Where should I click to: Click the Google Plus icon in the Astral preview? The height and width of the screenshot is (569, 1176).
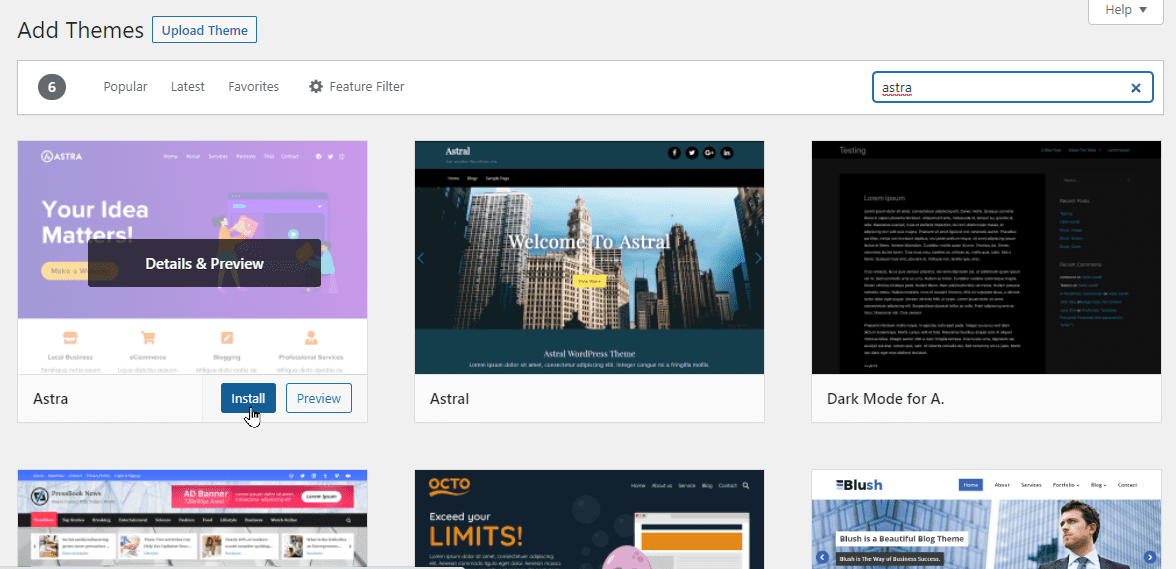click(x=710, y=153)
